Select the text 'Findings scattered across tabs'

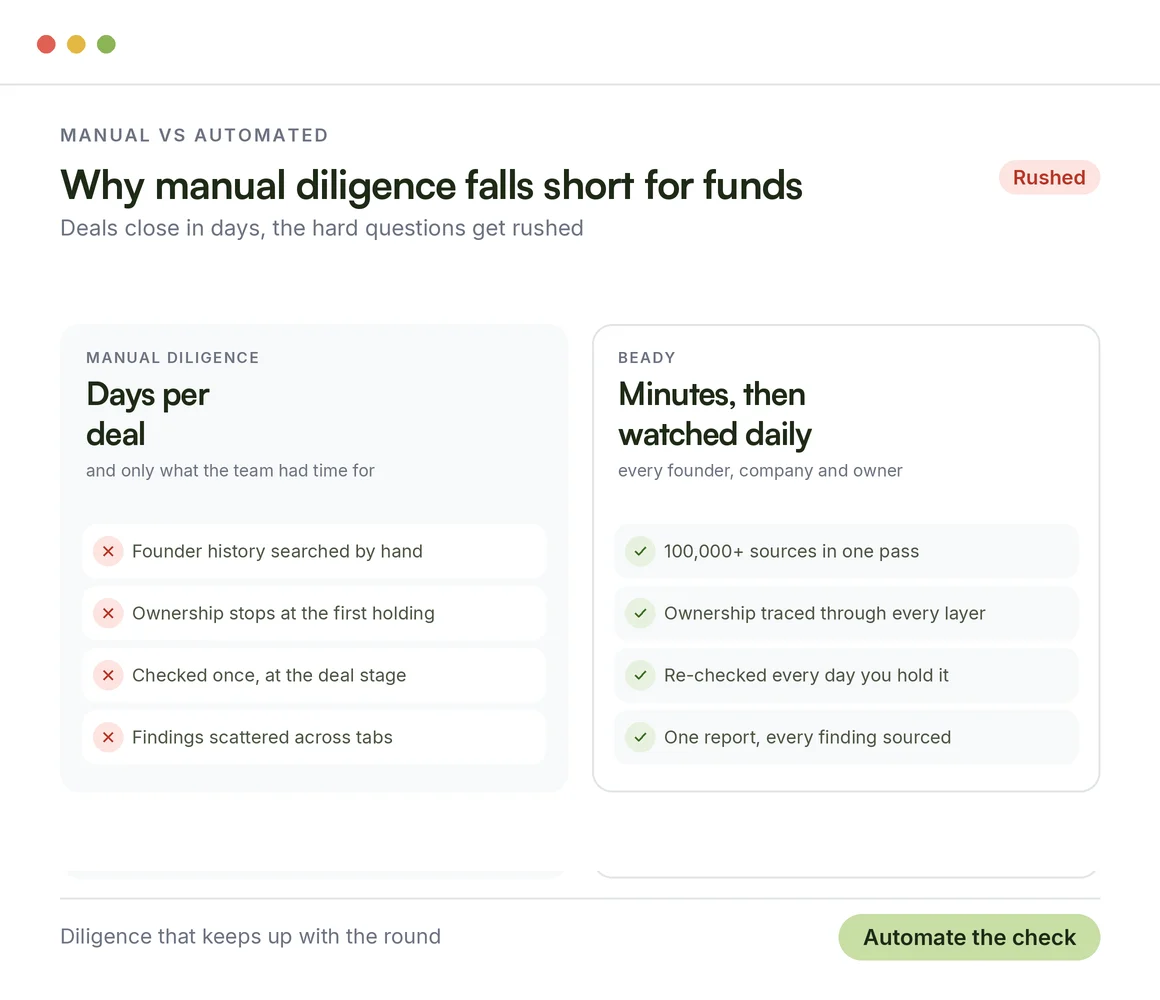coord(262,737)
